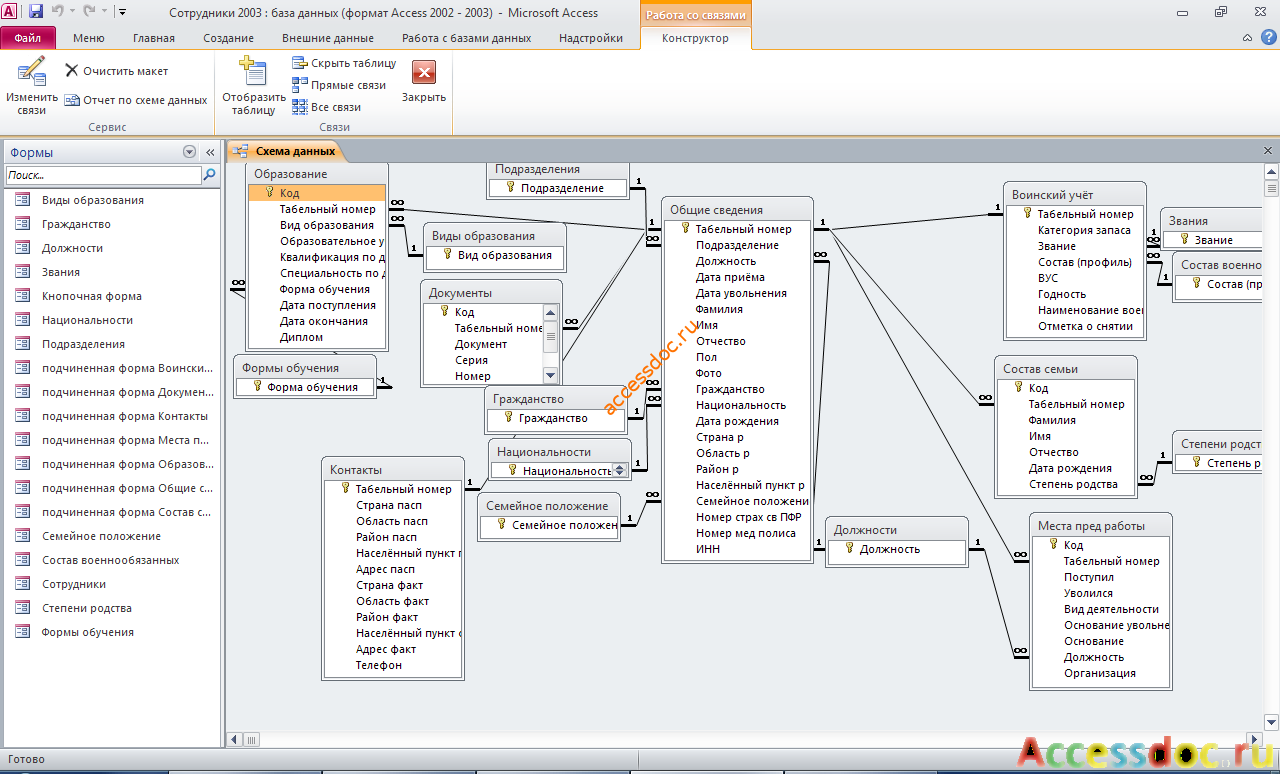Click the horizontal scrollbar thumb below the diagram

(x=251, y=739)
